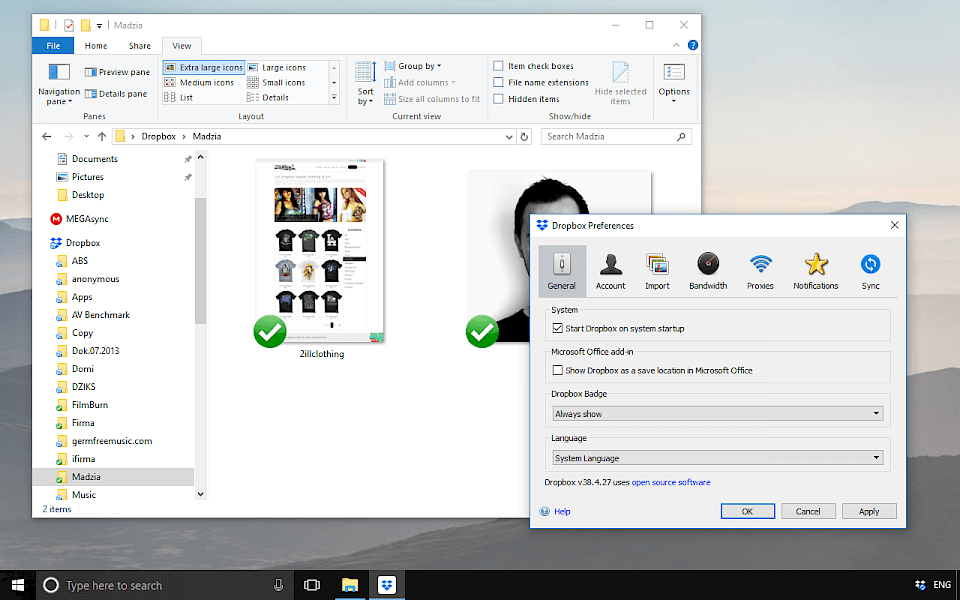Screen dimensions: 960x600
Task: Open the Notifications star tab
Action: coord(816,271)
